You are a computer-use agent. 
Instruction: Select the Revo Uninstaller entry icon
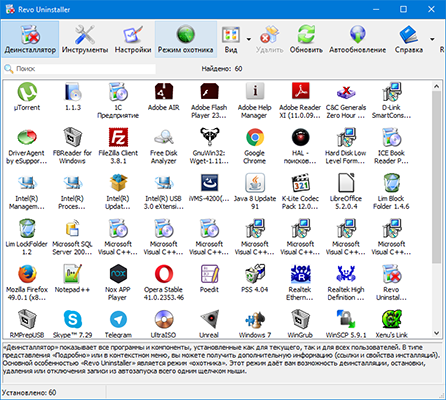[392, 274]
